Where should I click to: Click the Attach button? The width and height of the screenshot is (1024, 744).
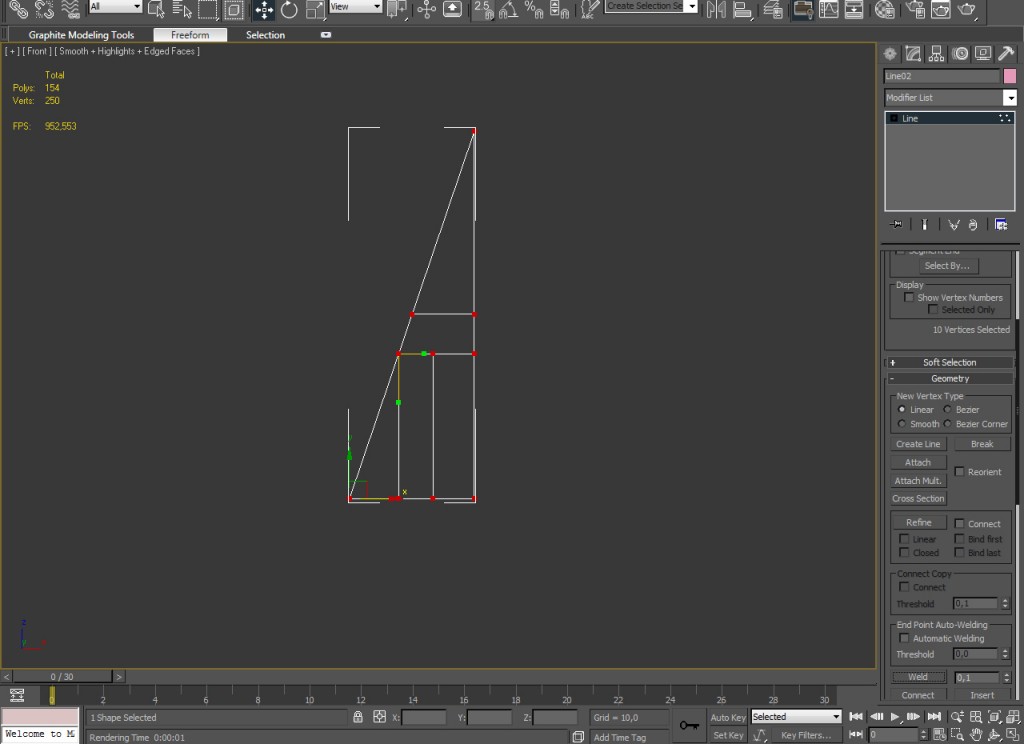[918, 462]
